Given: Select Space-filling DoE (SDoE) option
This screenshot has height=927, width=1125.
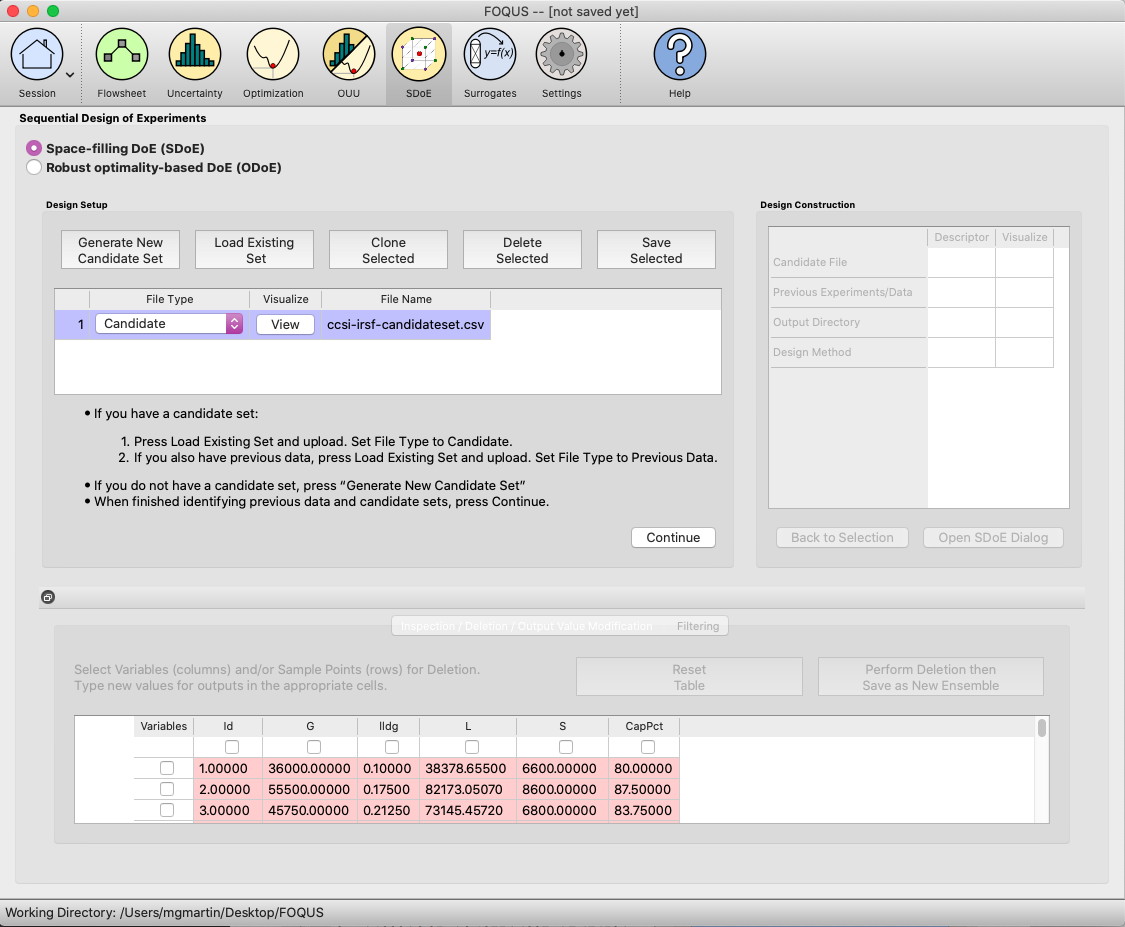Looking at the screenshot, I should (34, 149).
